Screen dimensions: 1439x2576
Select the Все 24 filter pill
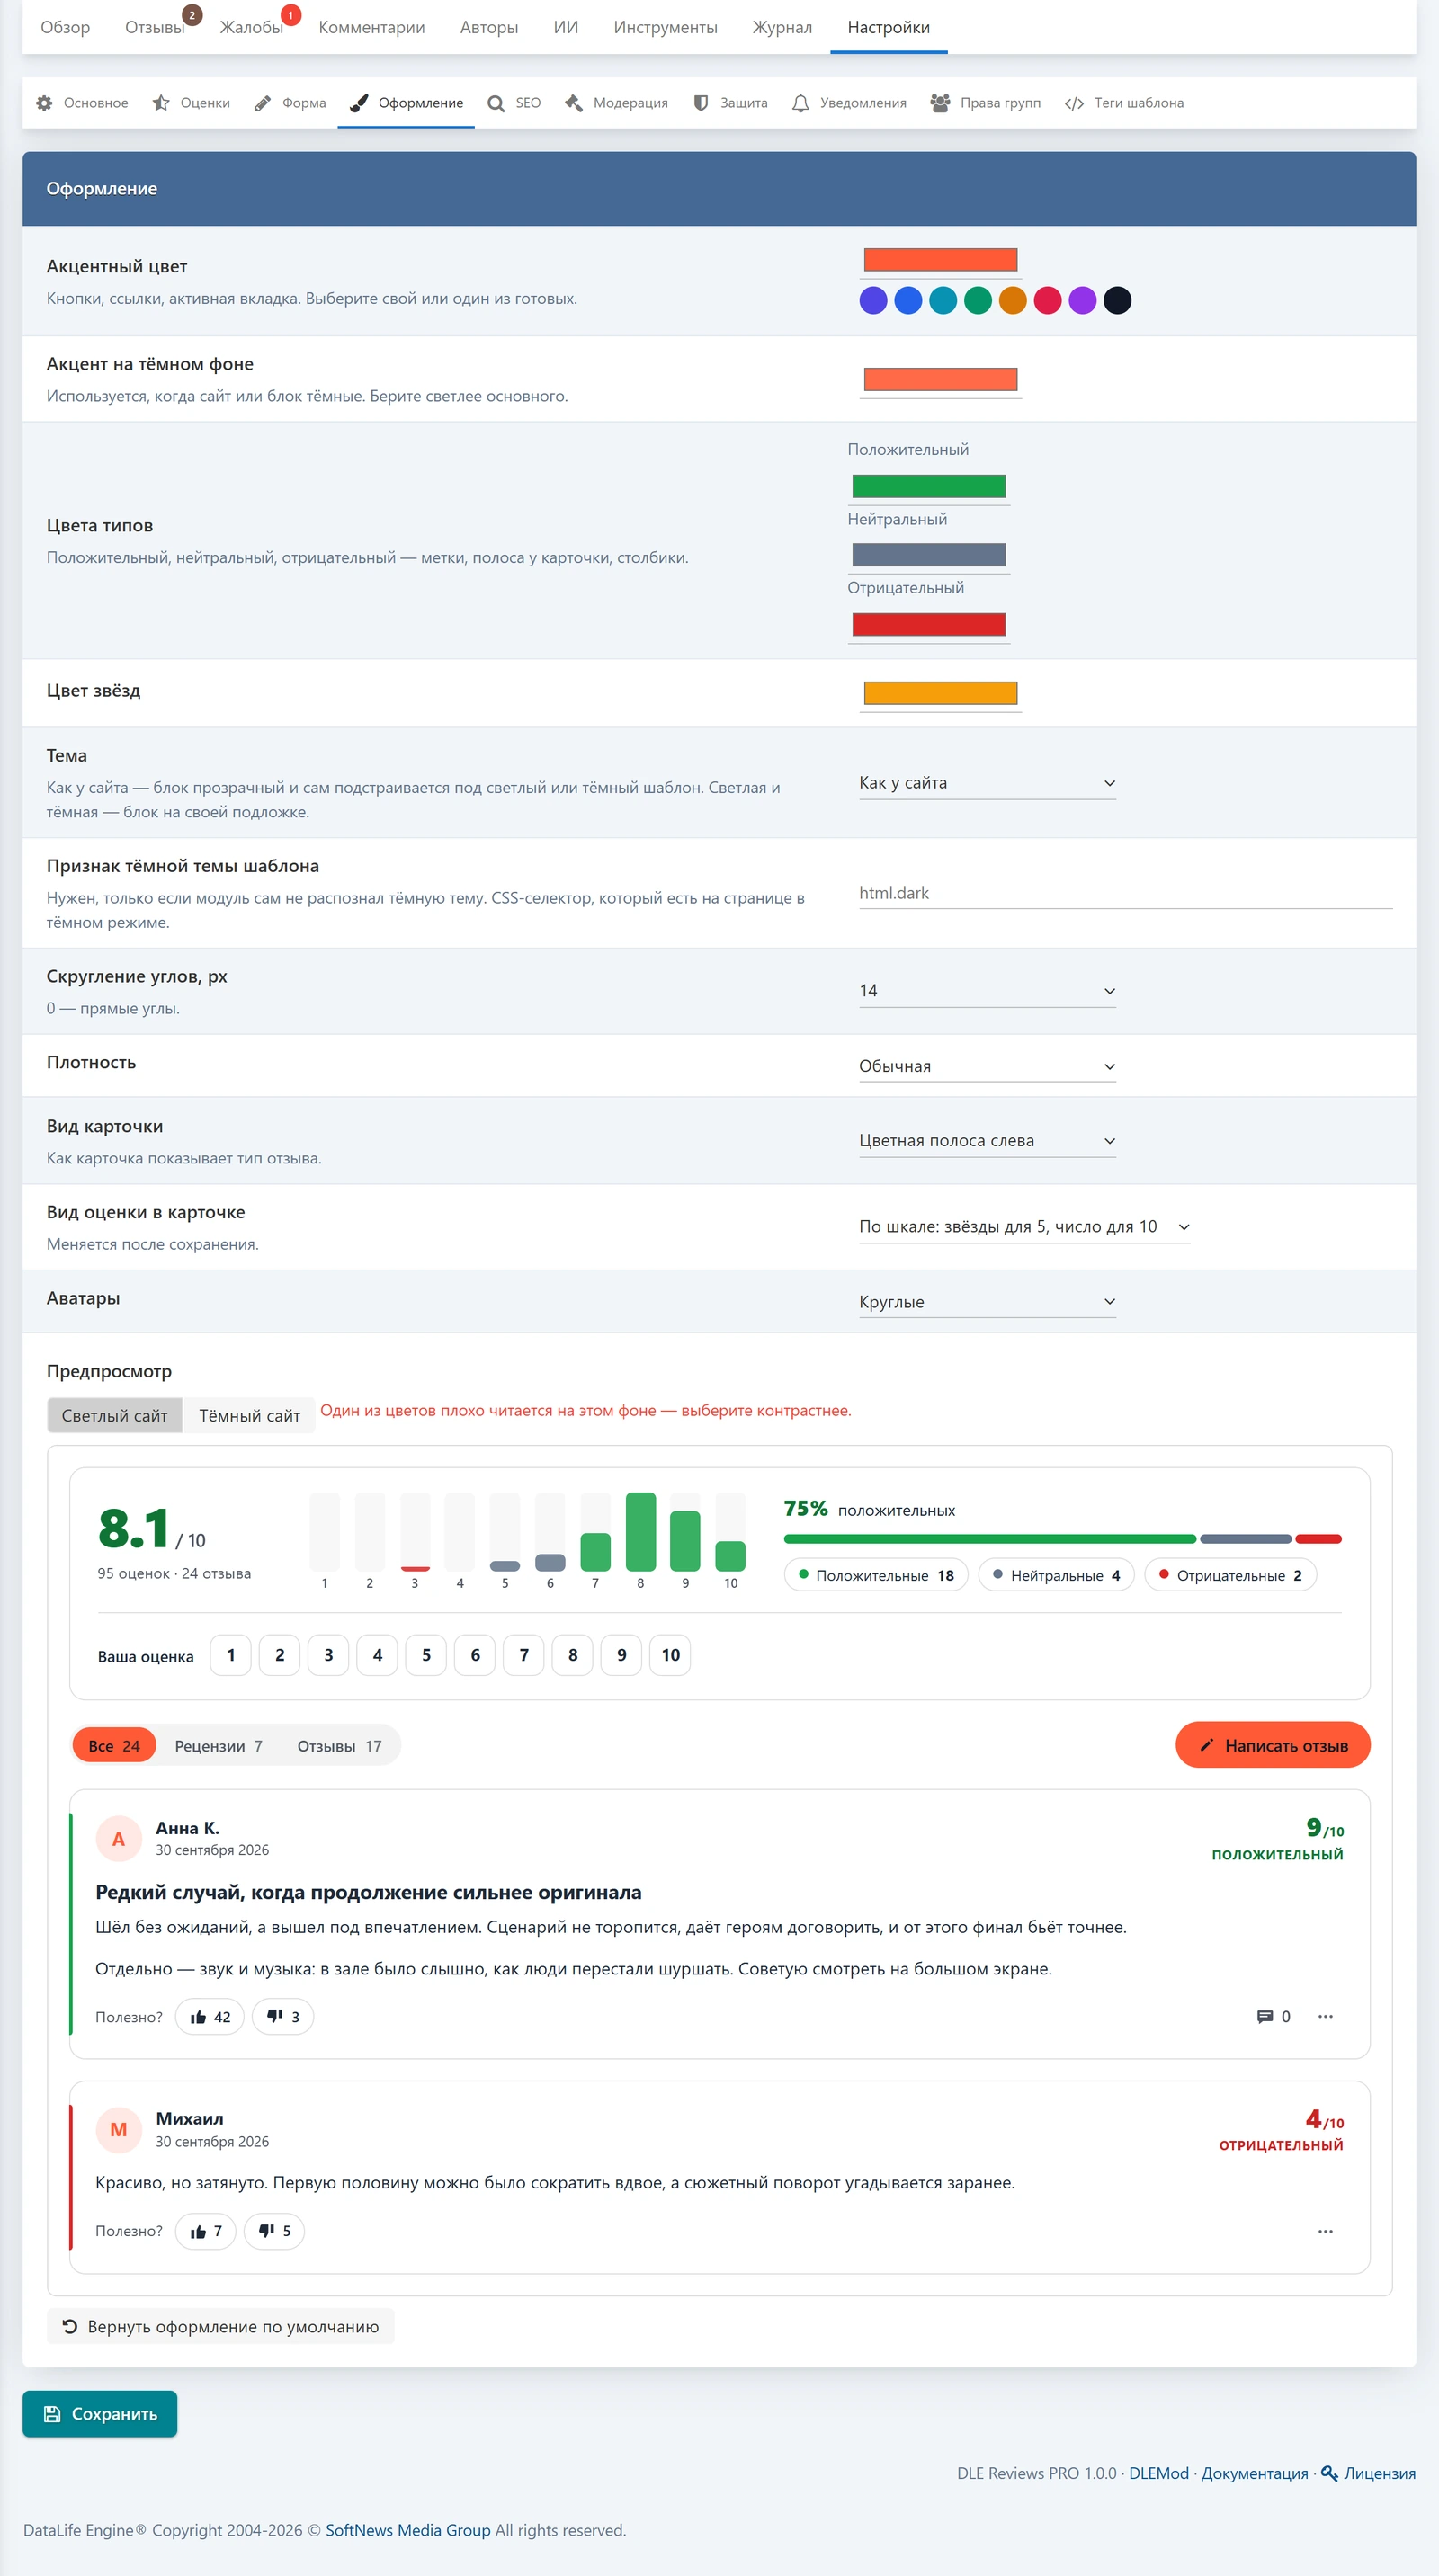pos(114,1745)
